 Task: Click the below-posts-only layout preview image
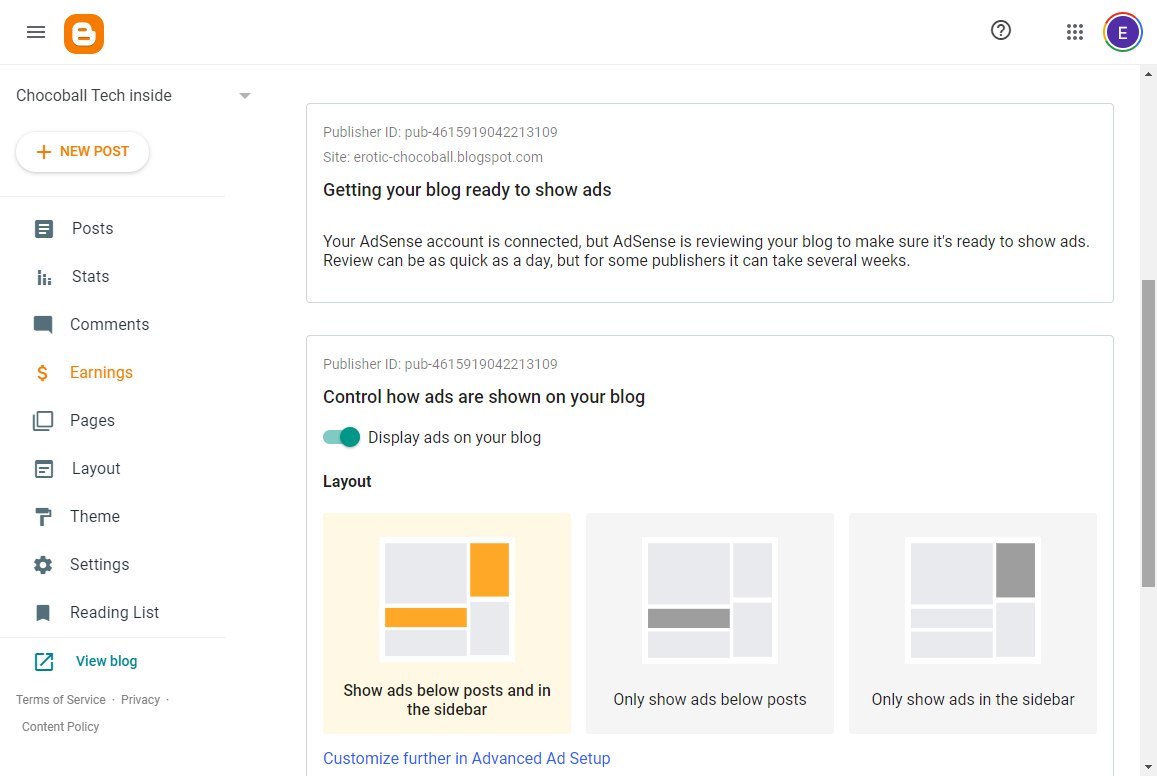(x=709, y=600)
